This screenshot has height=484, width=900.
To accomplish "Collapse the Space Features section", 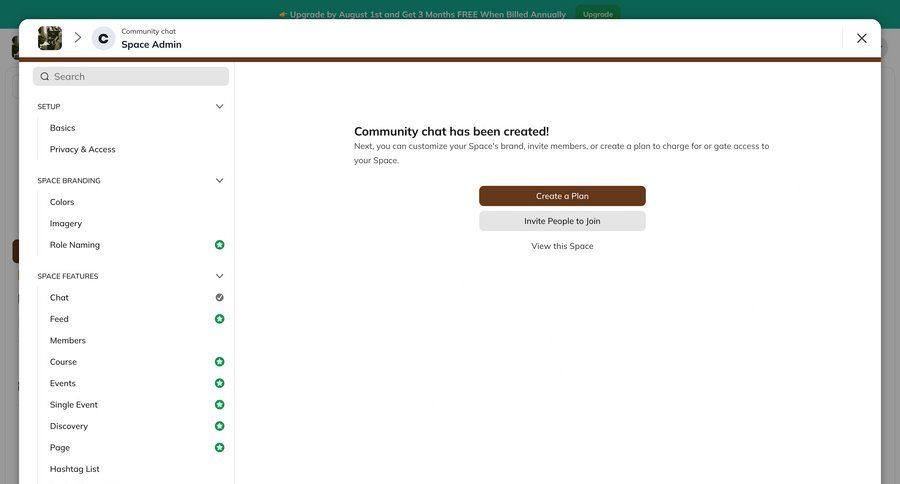I will [219, 276].
